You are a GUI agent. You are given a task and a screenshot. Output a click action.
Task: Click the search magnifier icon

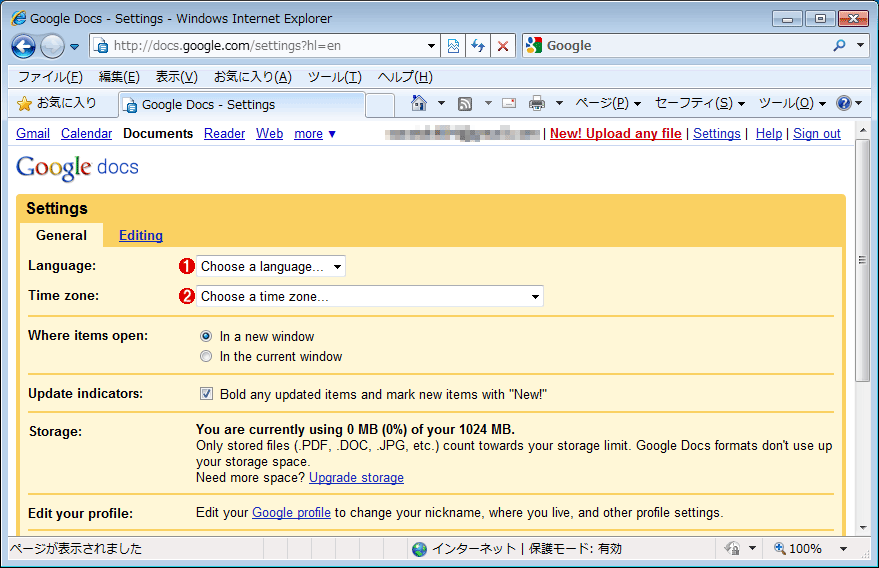(x=839, y=45)
